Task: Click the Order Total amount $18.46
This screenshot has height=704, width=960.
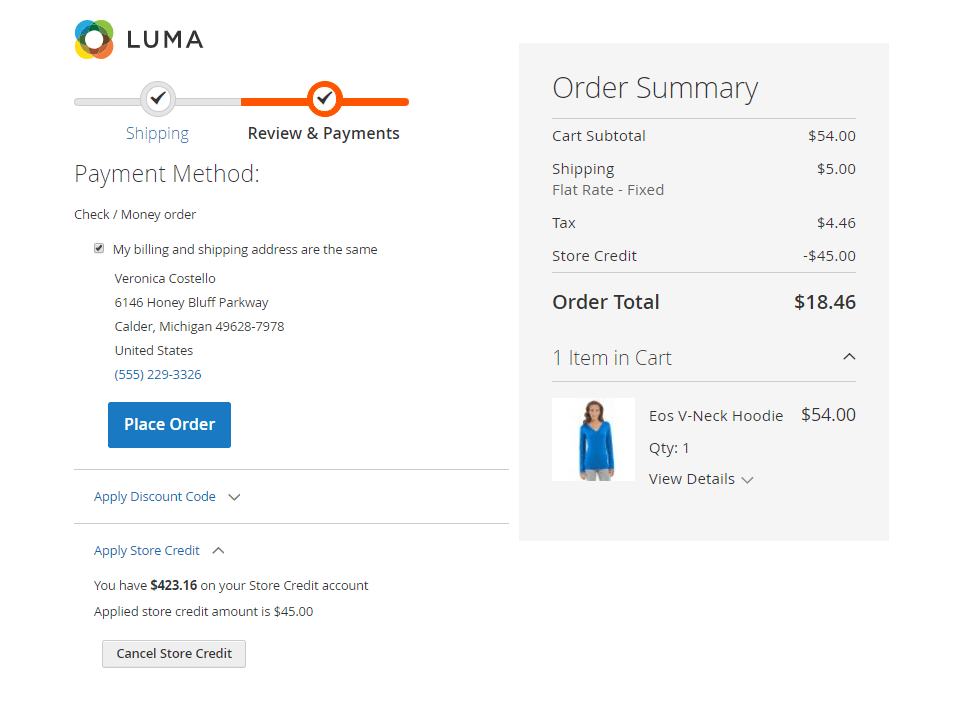Action: pyautogui.click(x=824, y=302)
